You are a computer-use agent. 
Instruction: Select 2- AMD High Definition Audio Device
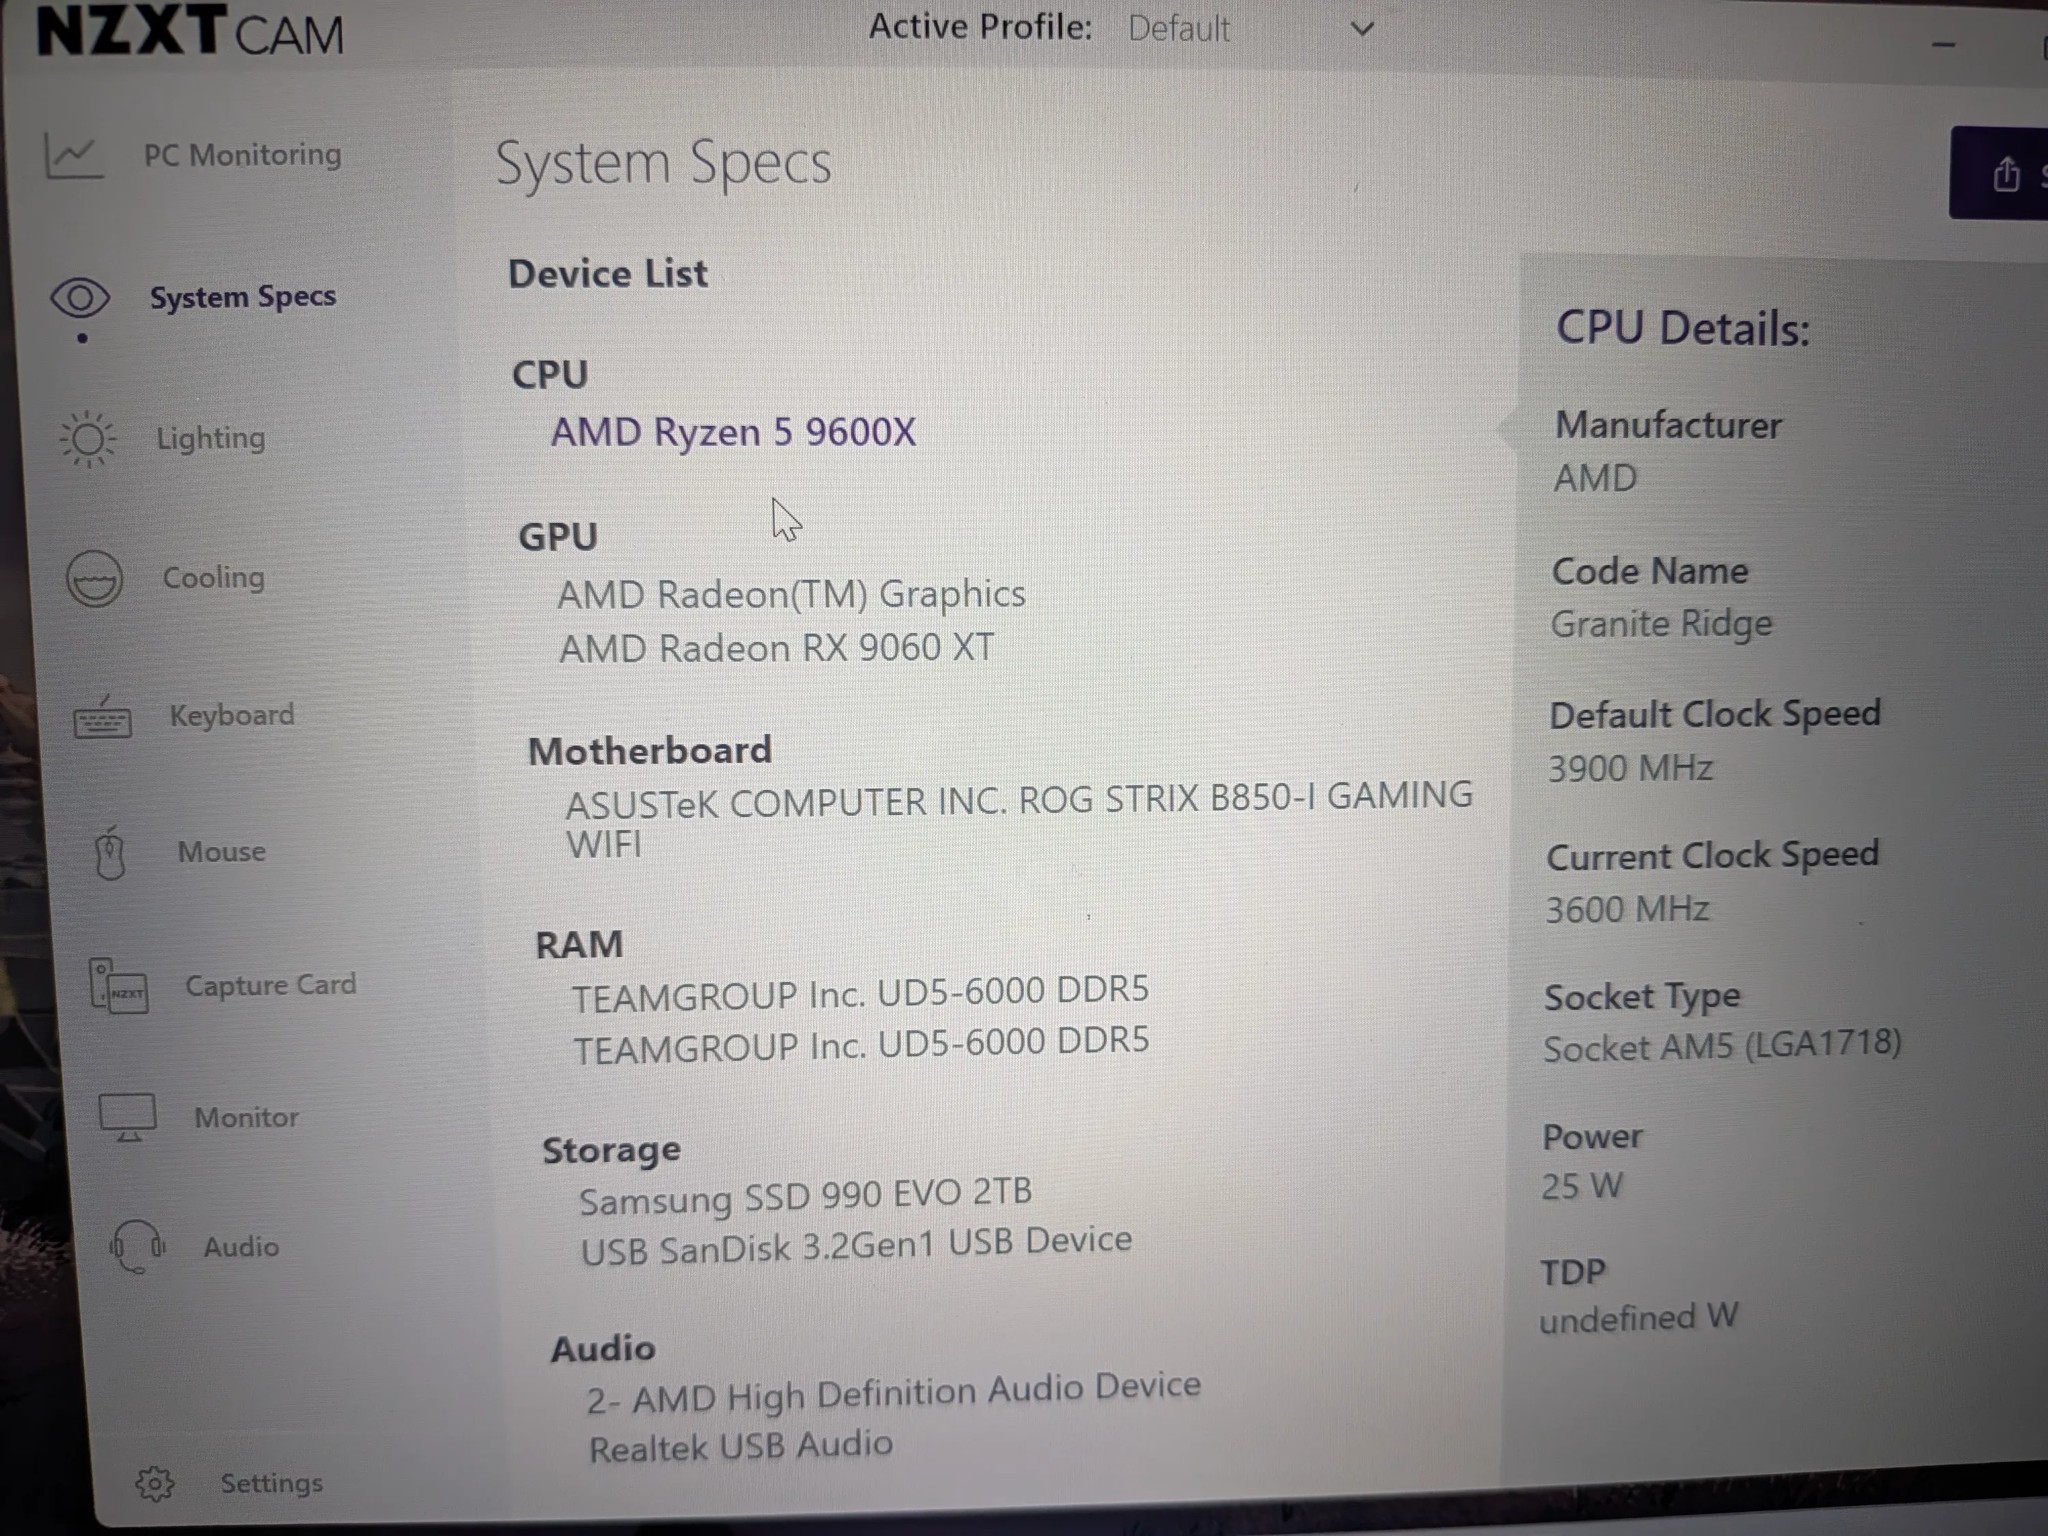[x=893, y=1392]
